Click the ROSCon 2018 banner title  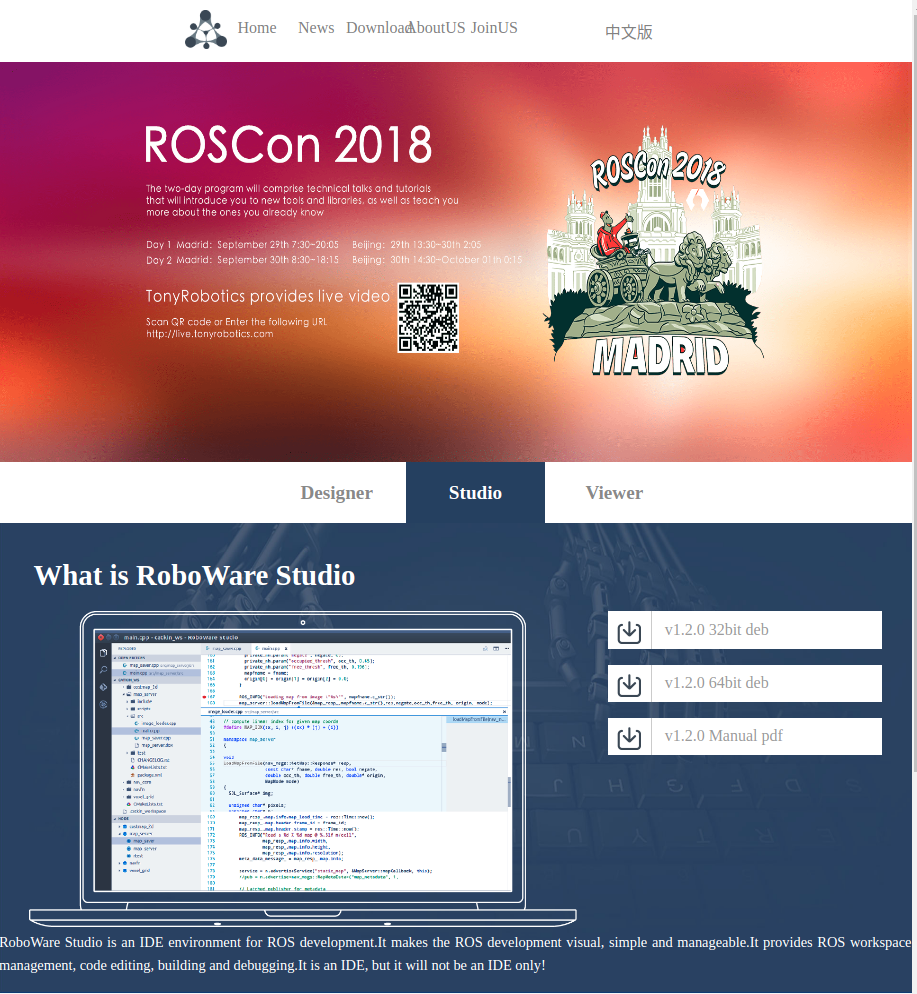tap(288, 145)
